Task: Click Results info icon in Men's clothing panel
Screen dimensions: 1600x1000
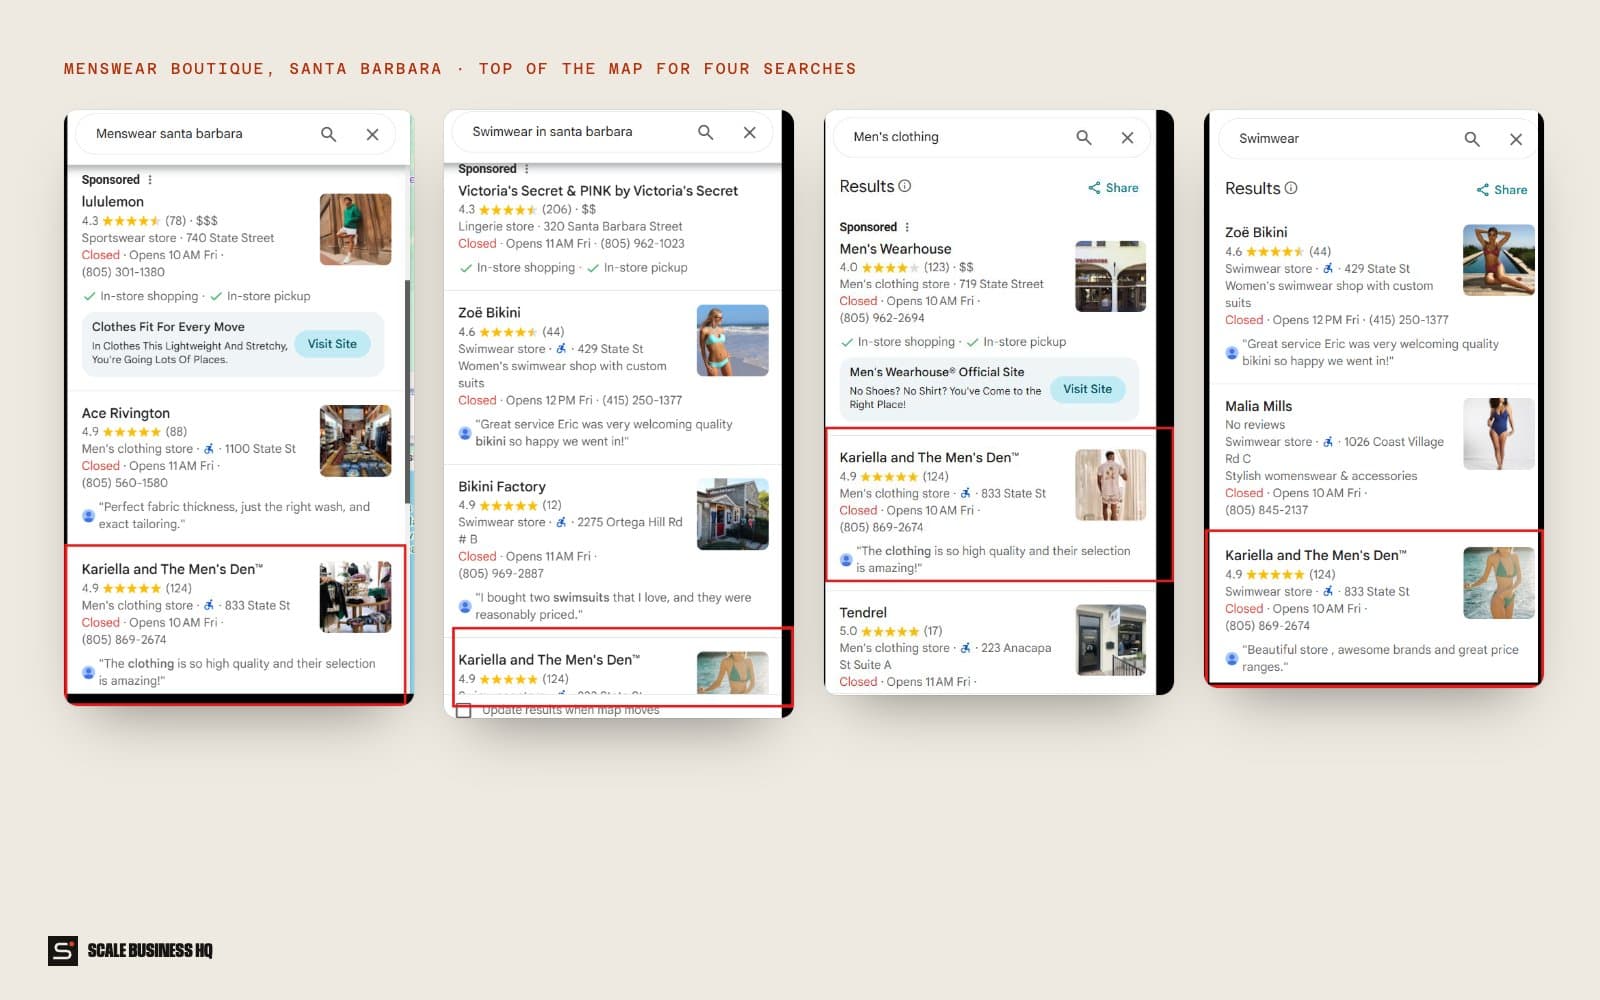Action: [x=904, y=186]
